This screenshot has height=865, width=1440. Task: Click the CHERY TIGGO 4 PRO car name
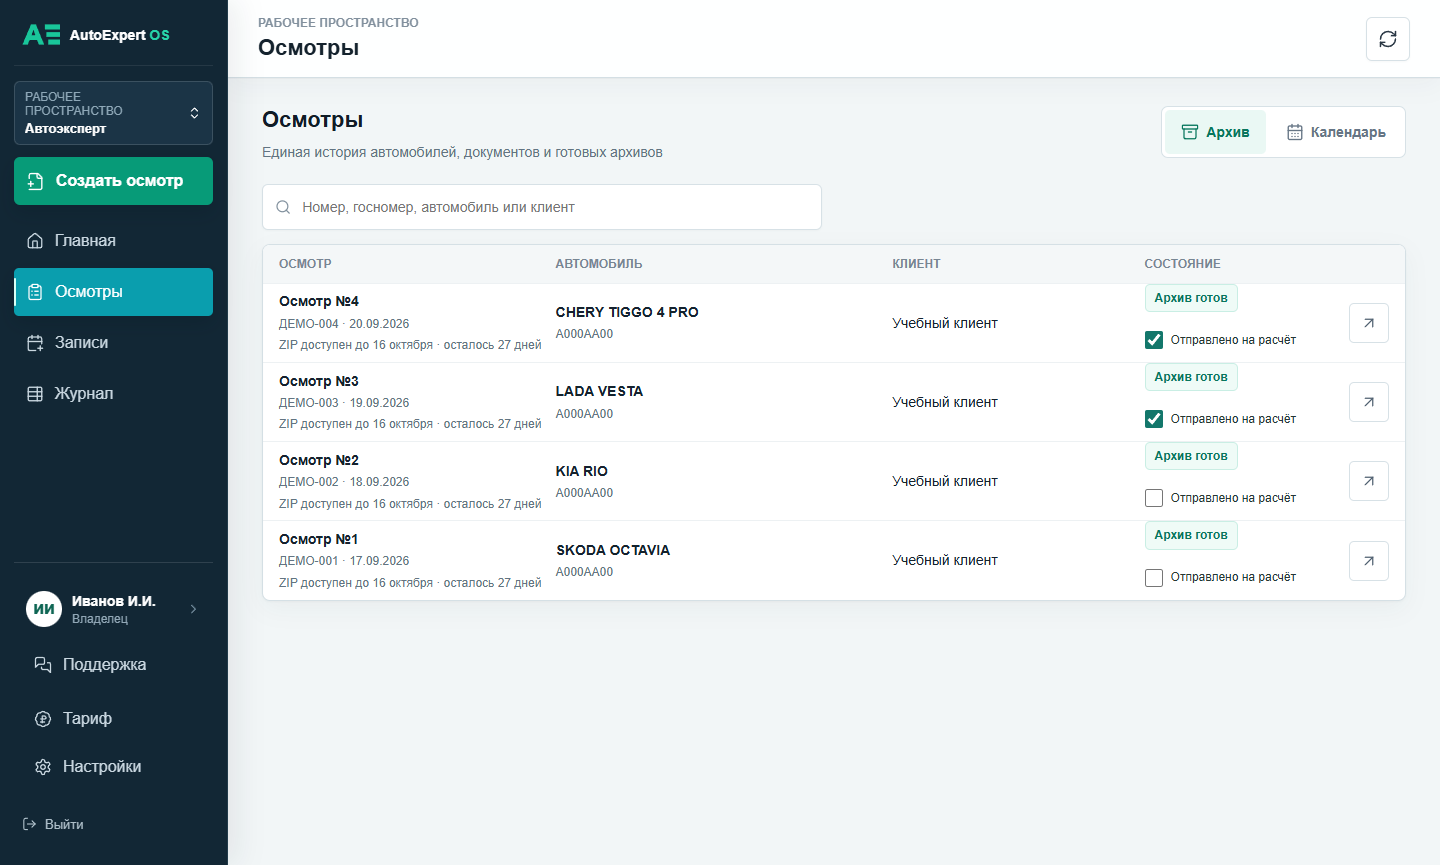coord(627,312)
